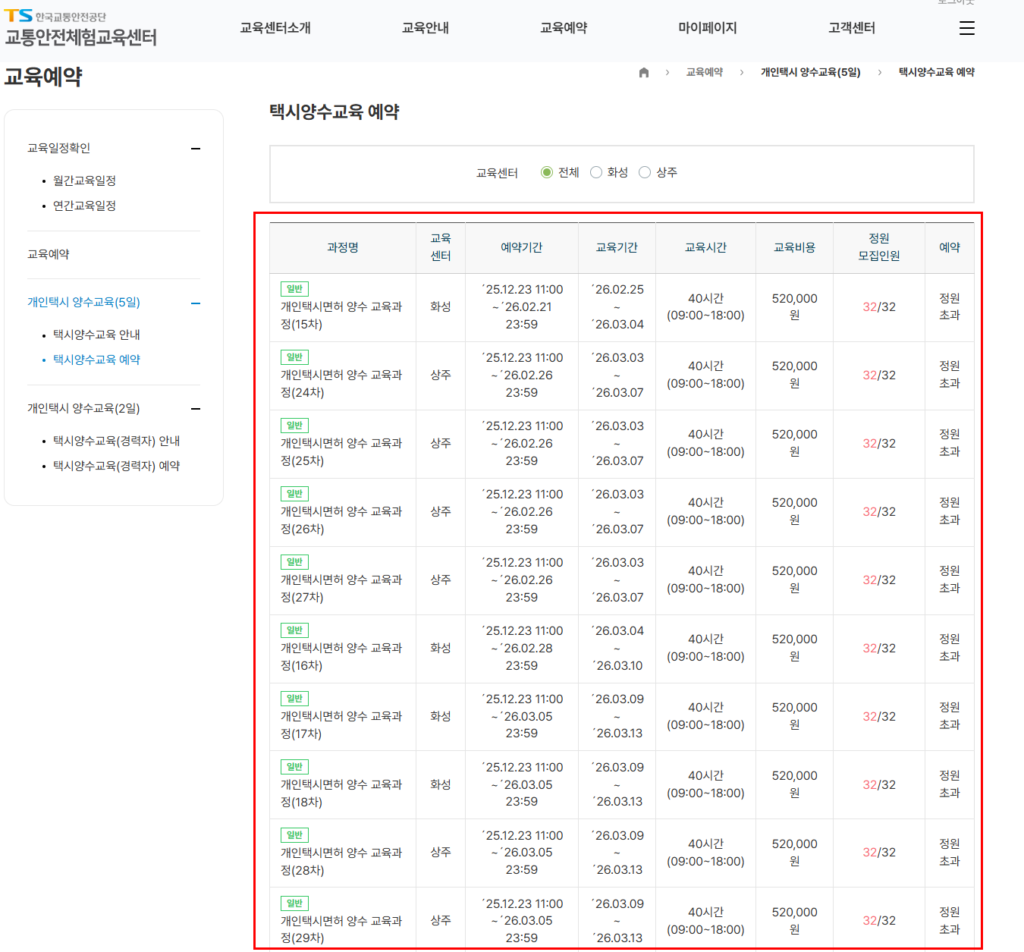Open the 고객센터 top menu

(851, 28)
